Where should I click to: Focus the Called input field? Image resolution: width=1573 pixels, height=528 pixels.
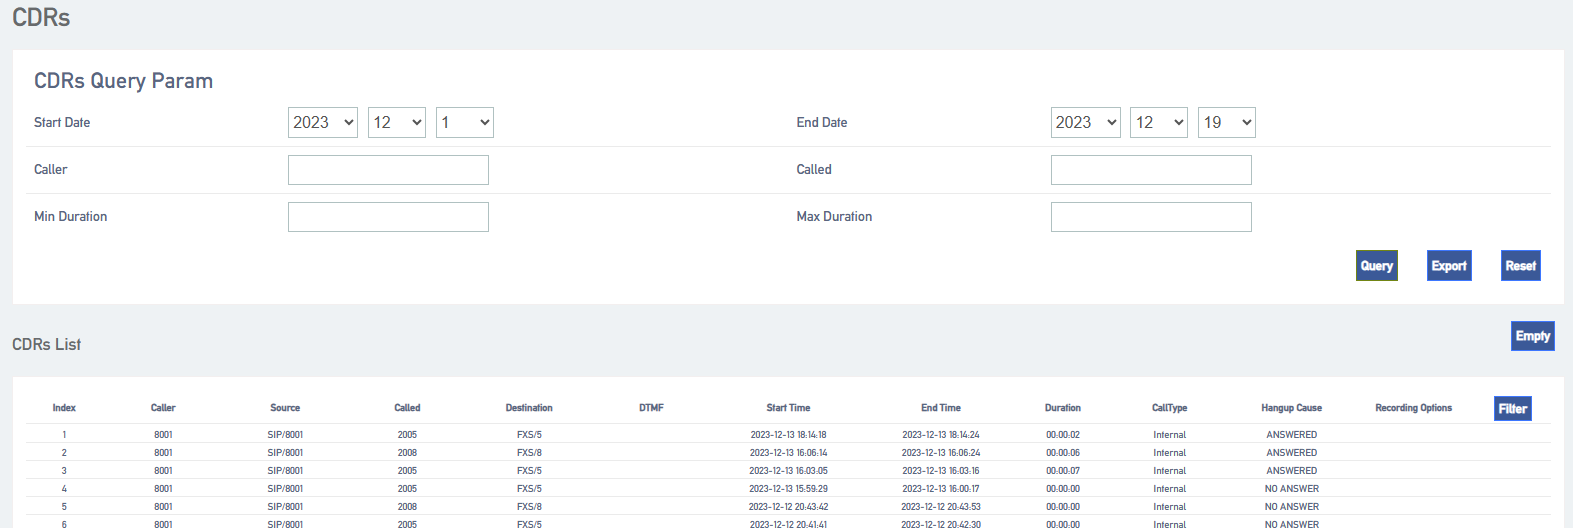pyautogui.click(x=1151, y=170)
